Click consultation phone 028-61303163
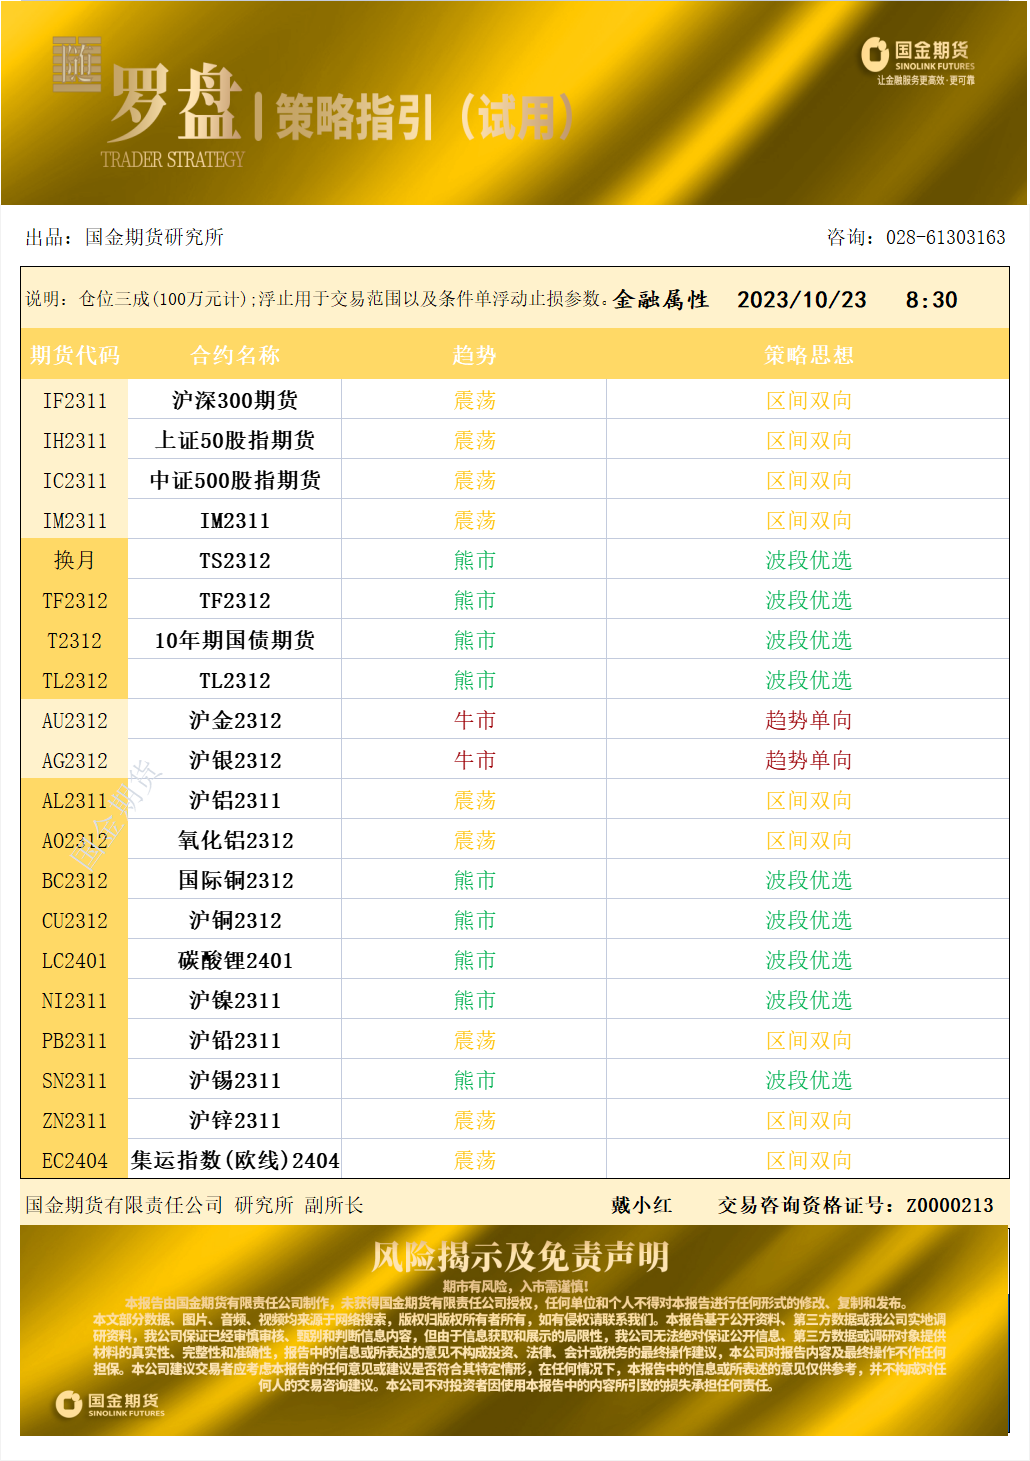This screenshot has height=1461, width=1030. [946, 237]
